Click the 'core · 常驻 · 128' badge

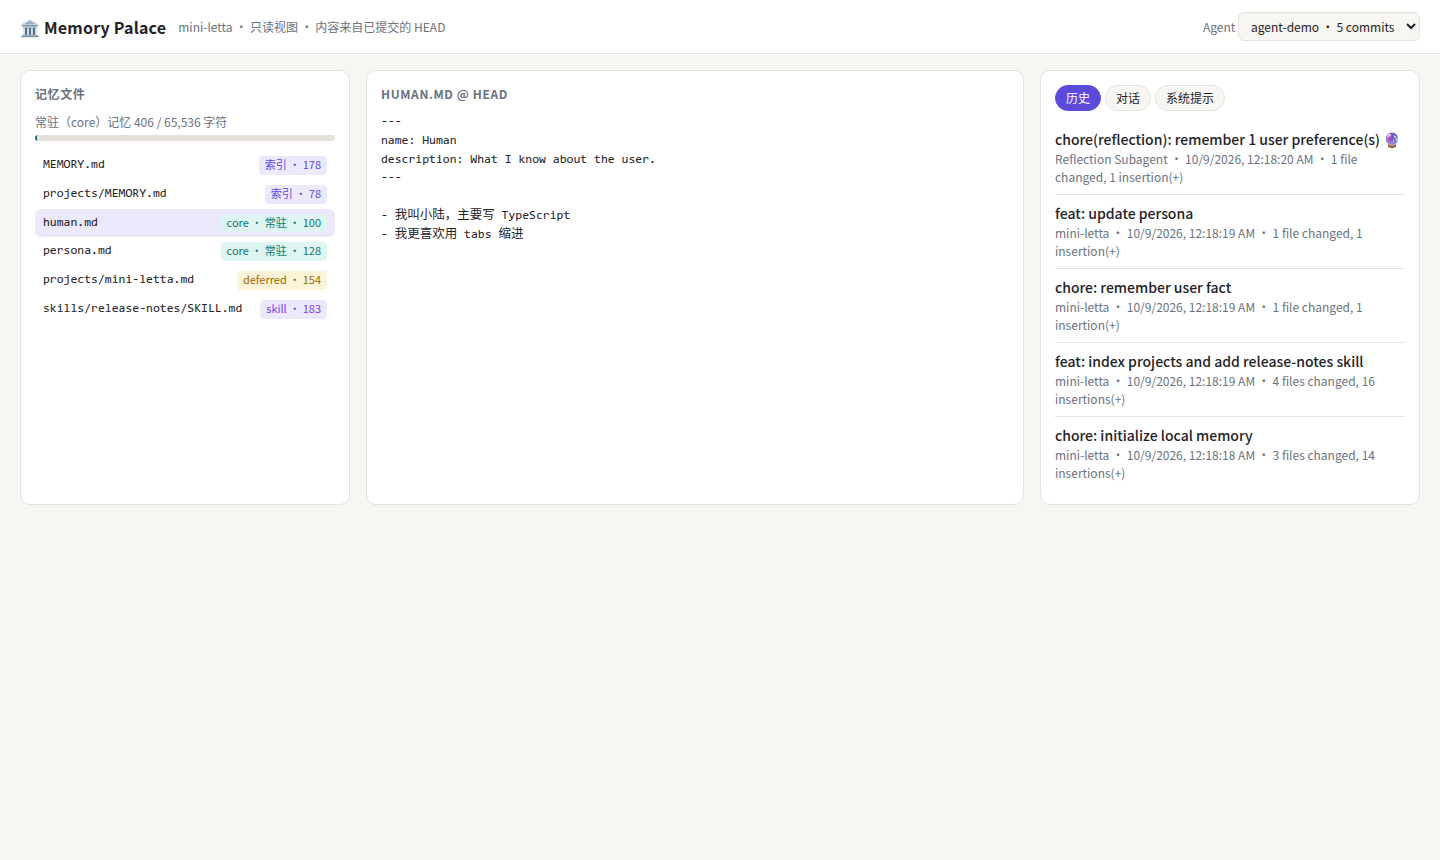point(274,251)
